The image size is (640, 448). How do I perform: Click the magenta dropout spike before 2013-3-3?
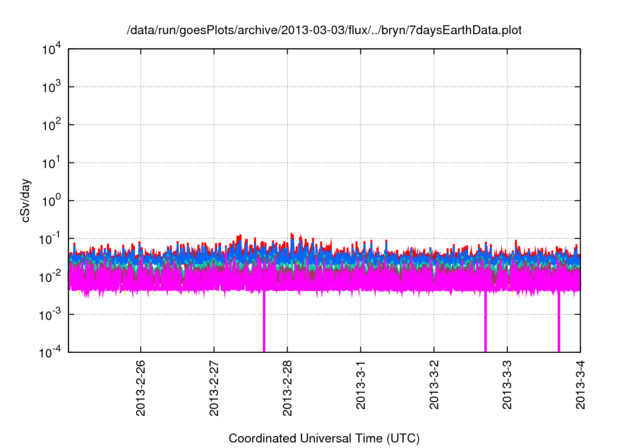[485, 322]
